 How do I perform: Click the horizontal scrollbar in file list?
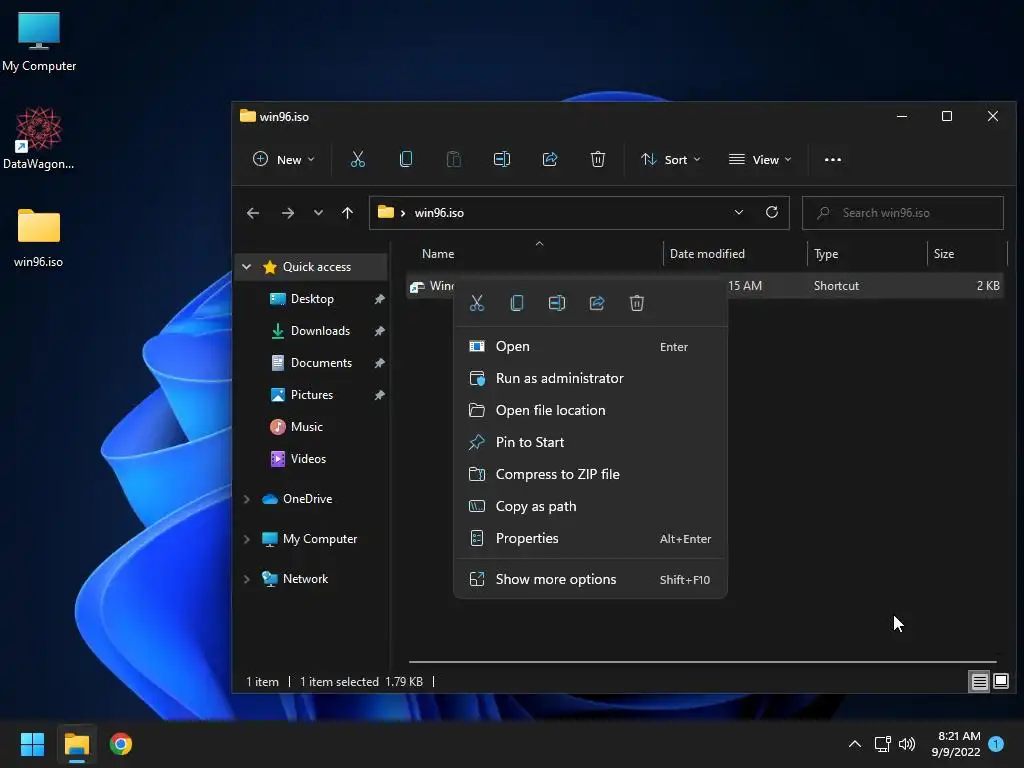[x=703, y=662]
